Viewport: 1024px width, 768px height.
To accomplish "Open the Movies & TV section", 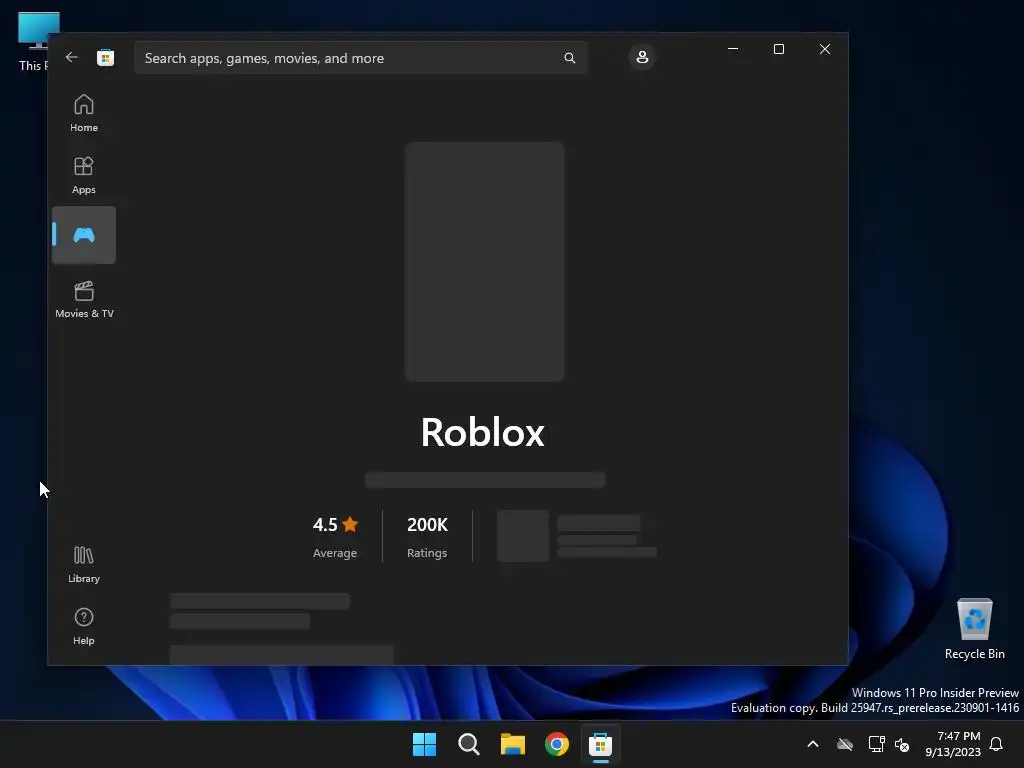I will [x=84, y=299].
